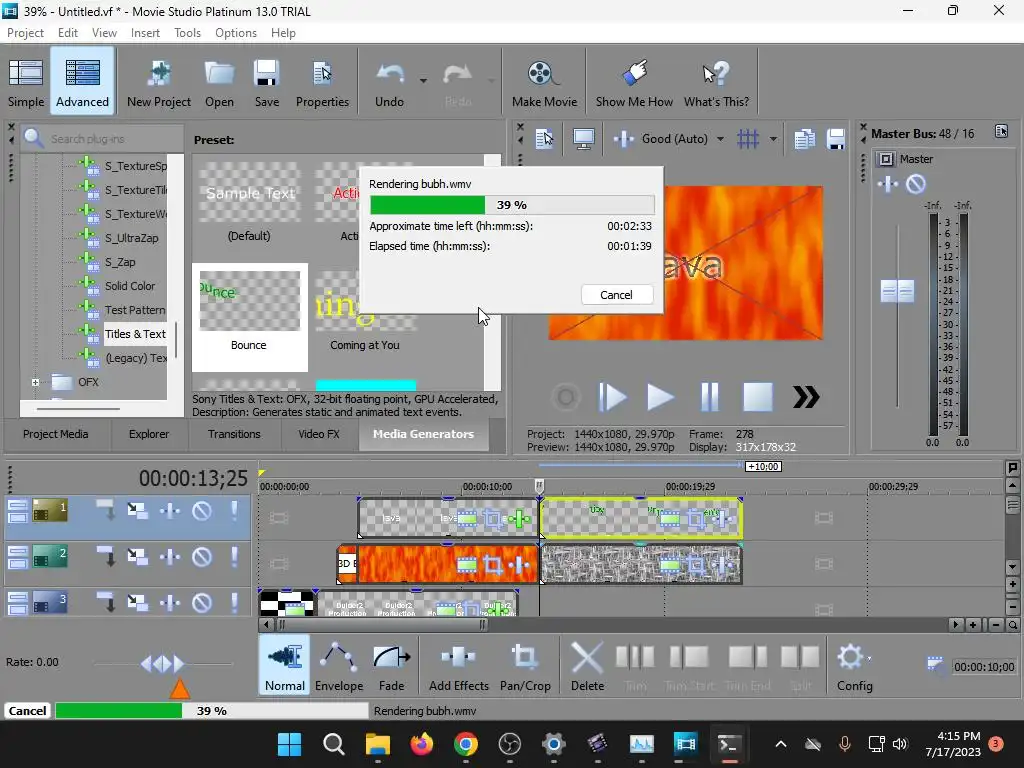Screen dimensions: 1024x768
Task: Click the Open folder icon
Action: coord(219,83)
